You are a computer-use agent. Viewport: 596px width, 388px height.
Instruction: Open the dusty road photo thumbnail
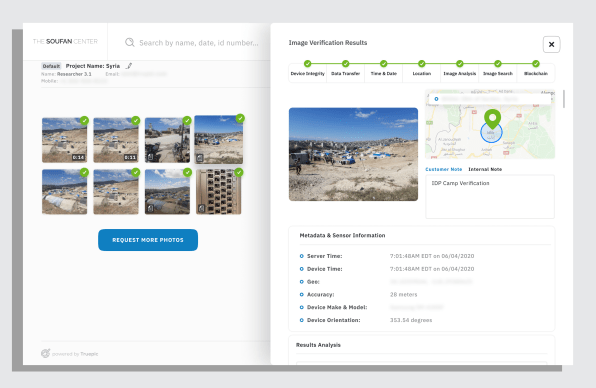(167, 140)
